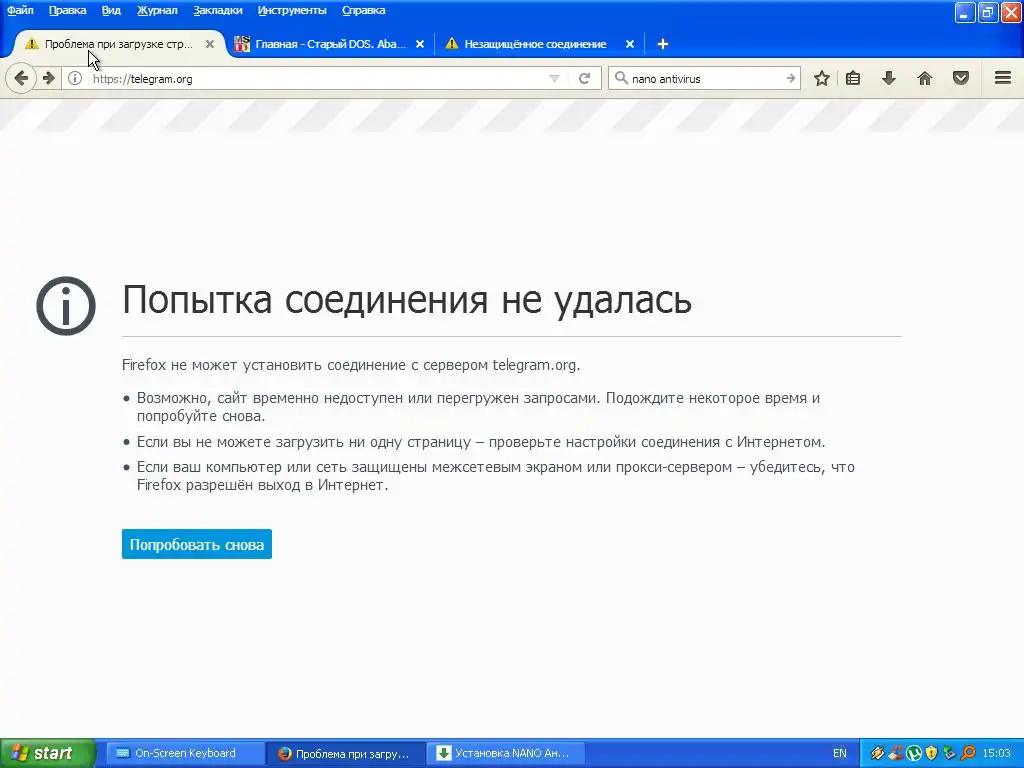Viewport: 1024px width, 768px height.
Task: Open the Журнал menu
Action: [x=157, y=10]
